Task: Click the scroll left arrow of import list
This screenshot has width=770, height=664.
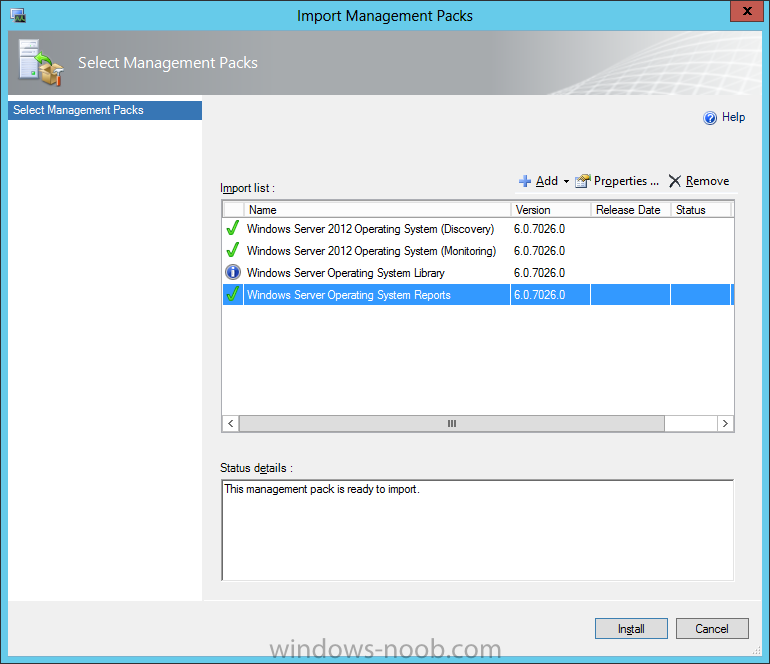Action: coord(230,423)
